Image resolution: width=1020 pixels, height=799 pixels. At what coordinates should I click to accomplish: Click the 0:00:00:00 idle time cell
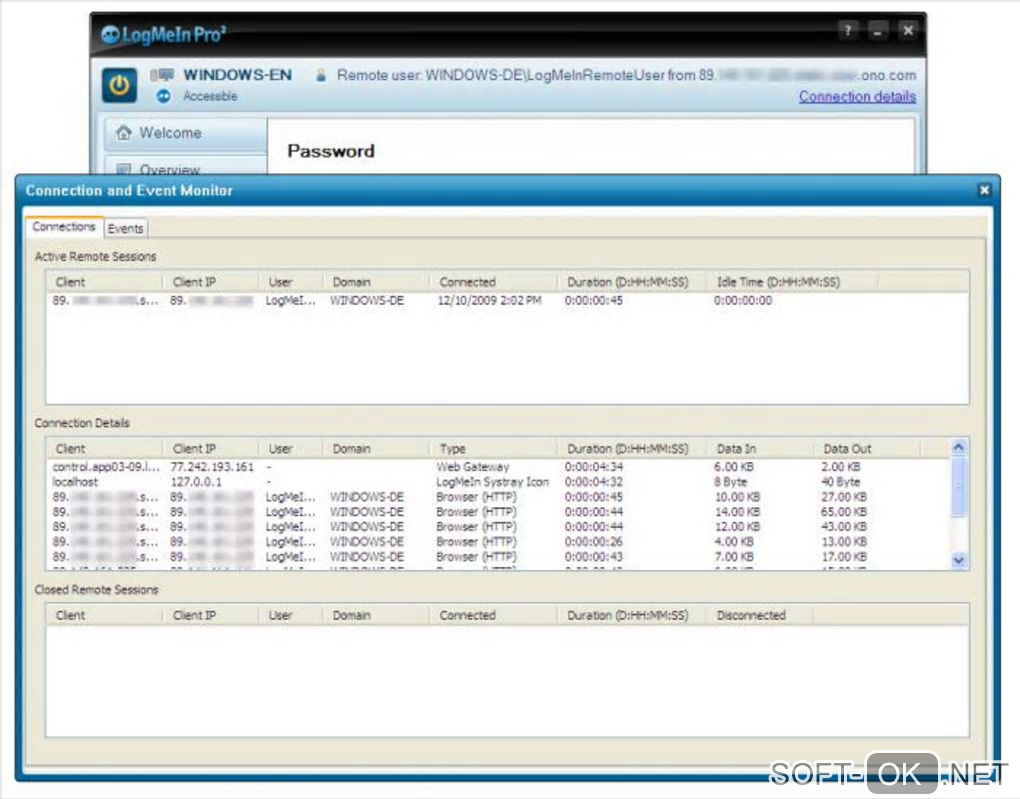(742, 301)
